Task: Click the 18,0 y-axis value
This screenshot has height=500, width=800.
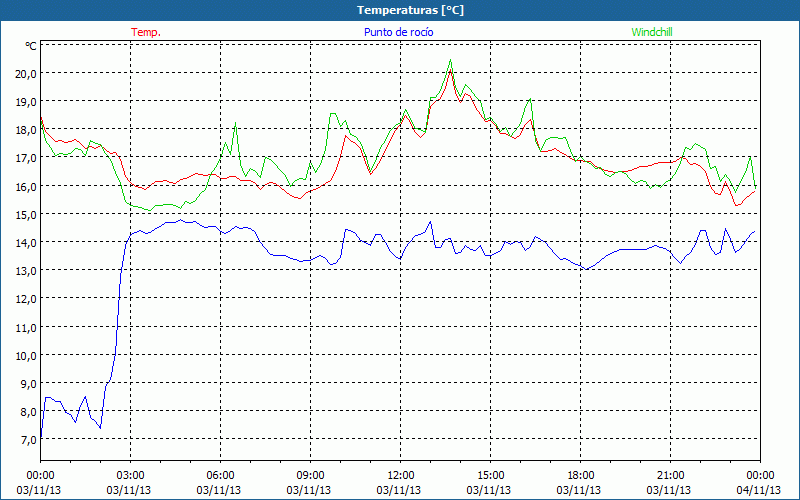Action: point(26,130)
